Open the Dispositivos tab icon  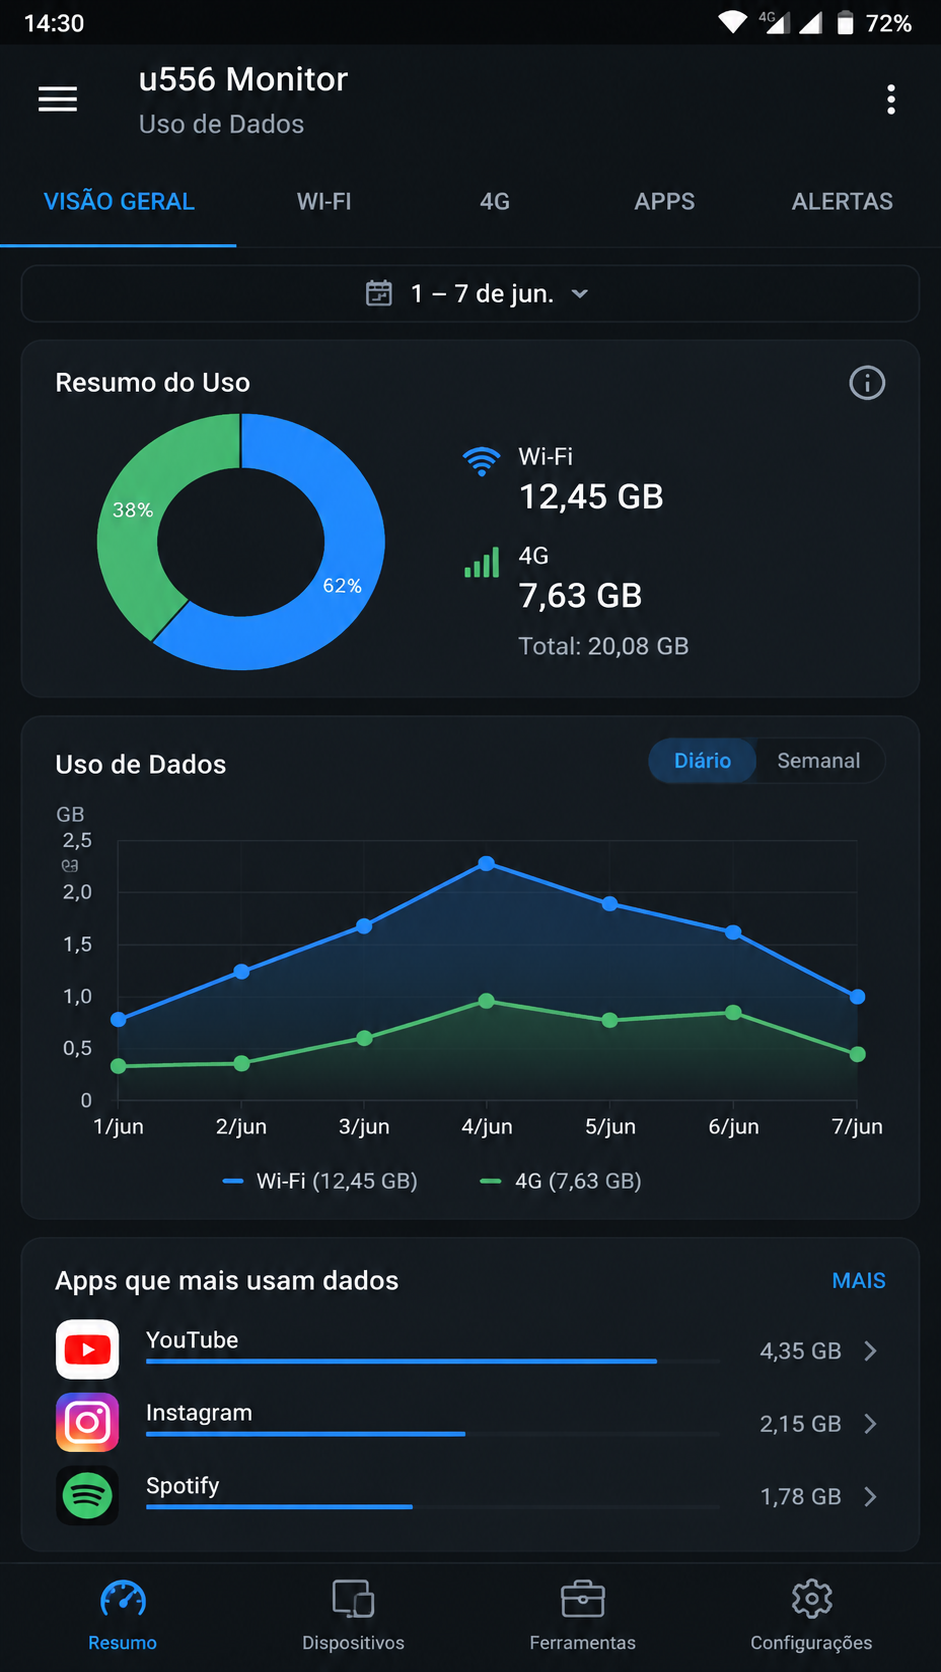[x=353, y=1599]
